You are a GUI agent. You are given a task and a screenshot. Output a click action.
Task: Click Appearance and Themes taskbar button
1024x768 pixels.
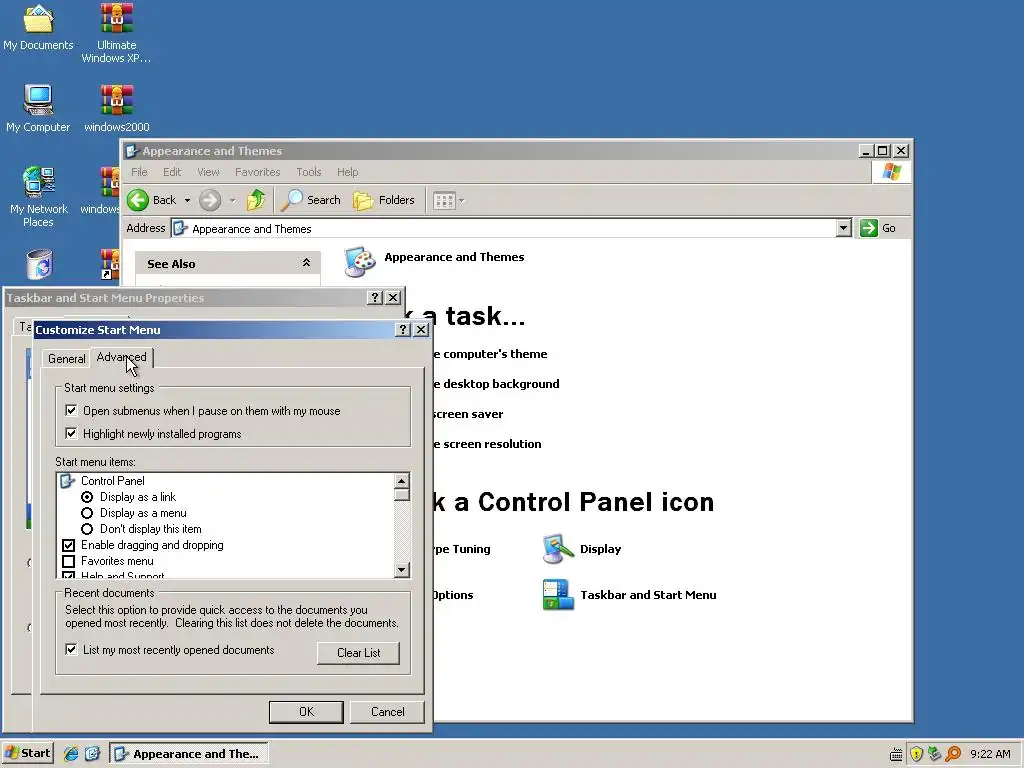point(189,754)
